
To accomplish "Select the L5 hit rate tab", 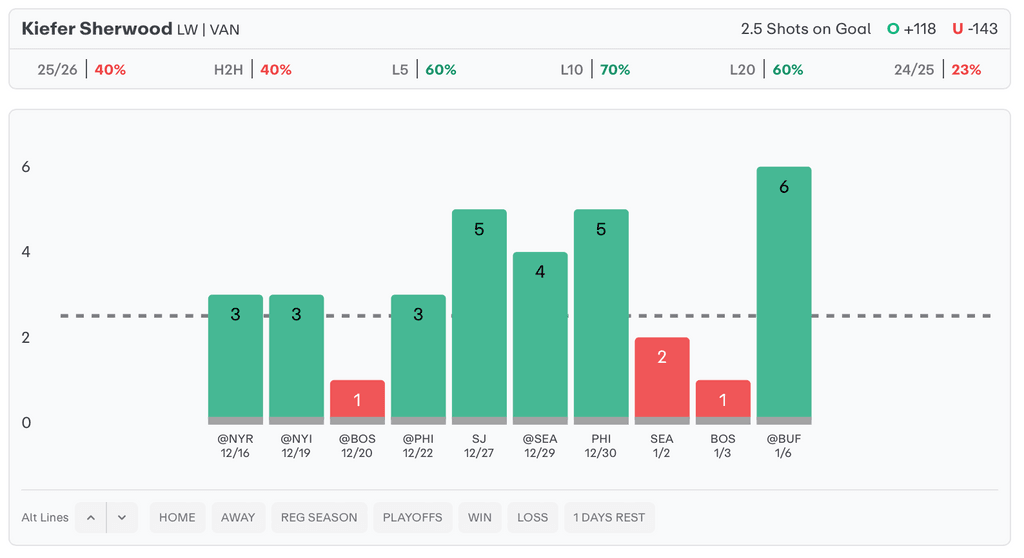I will pyautogui.click(x=424, y=70).
